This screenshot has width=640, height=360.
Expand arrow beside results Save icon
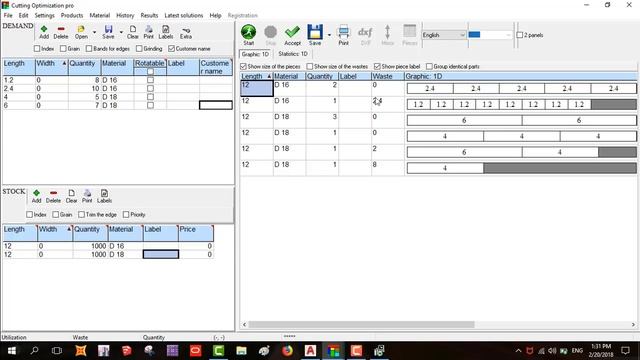pos(329,35)
